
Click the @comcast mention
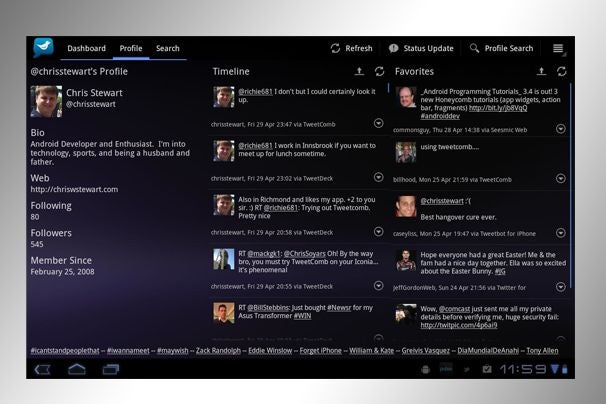(454, 309)
